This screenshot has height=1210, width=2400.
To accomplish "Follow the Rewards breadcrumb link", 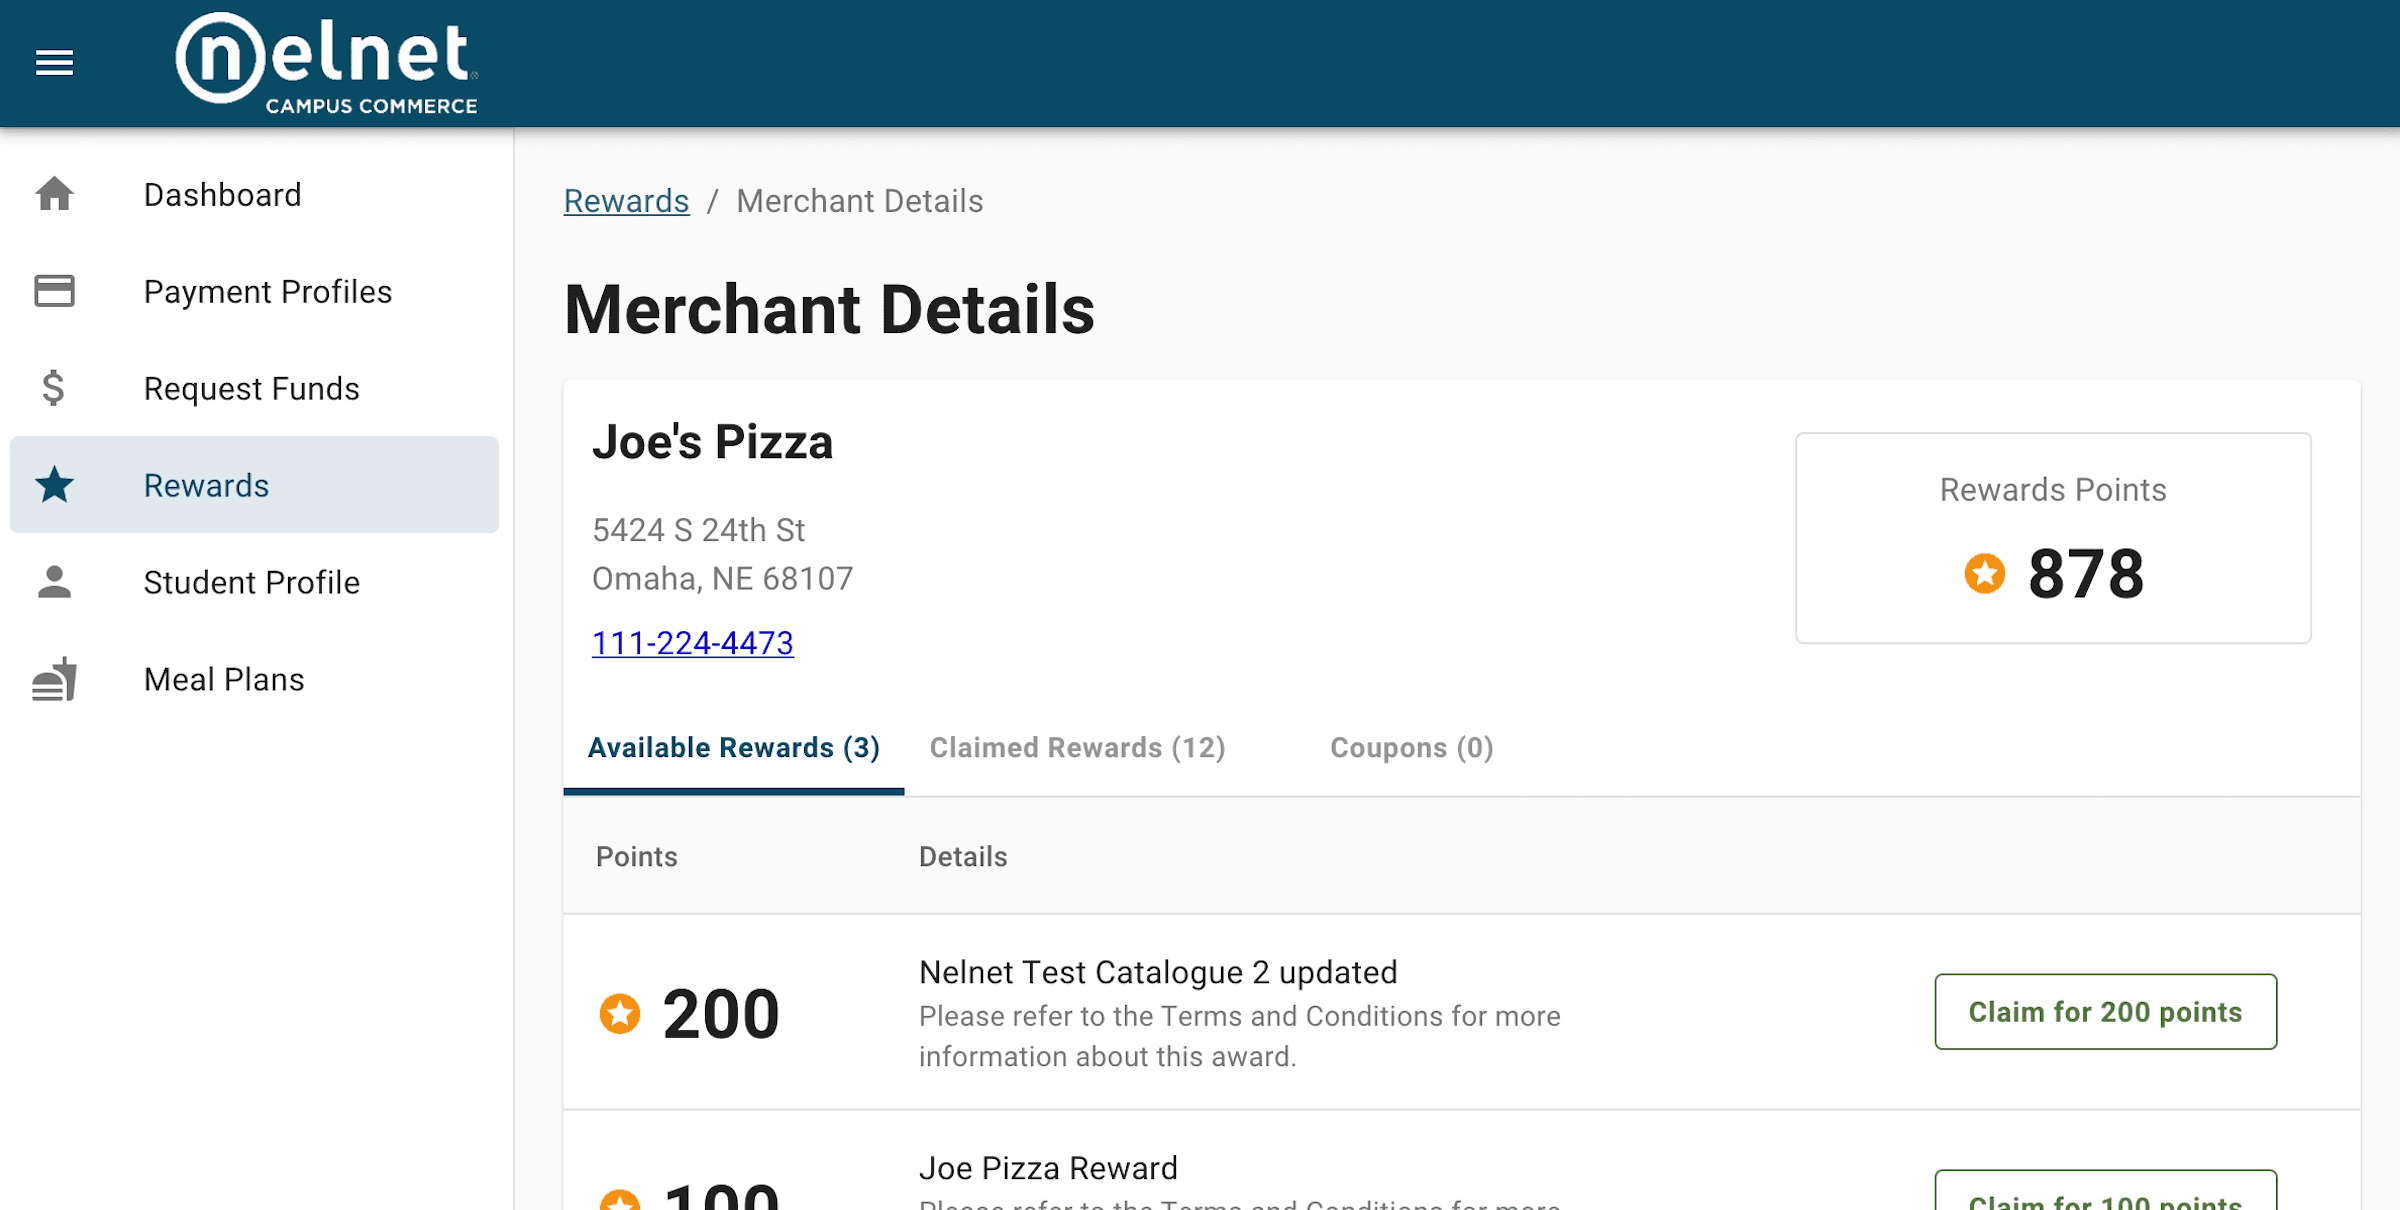I will (626, 201).
